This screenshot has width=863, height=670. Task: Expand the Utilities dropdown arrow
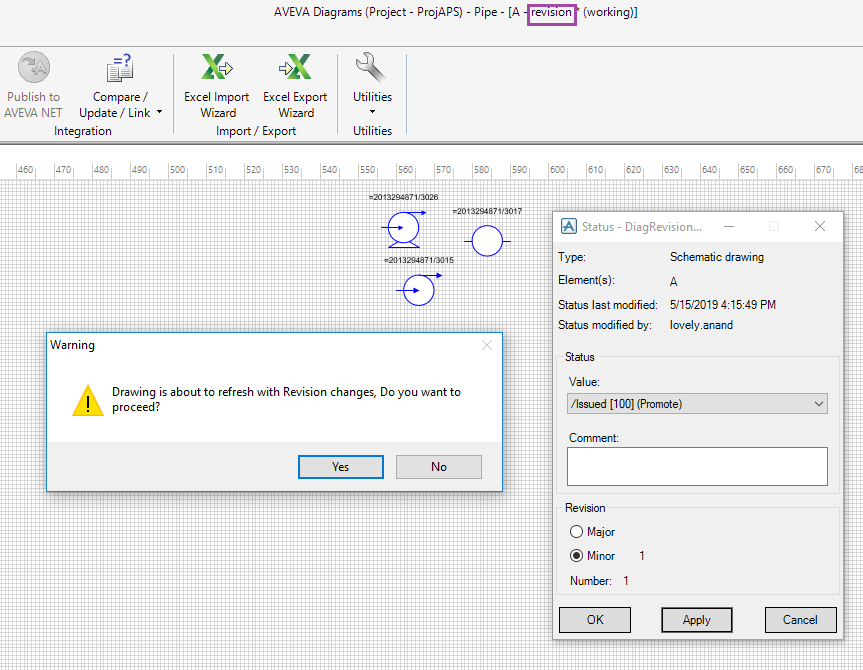point(371,111)
